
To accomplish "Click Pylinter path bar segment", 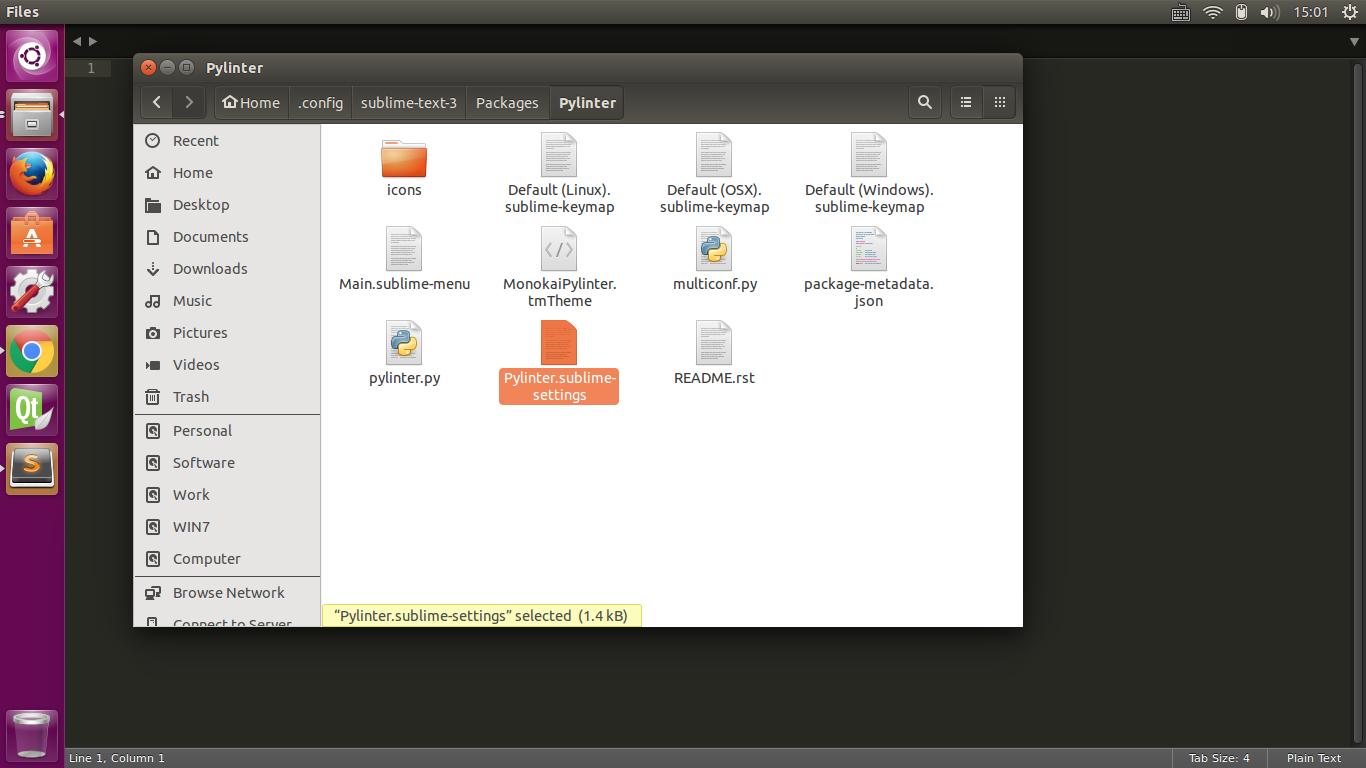I will [587, 102].
